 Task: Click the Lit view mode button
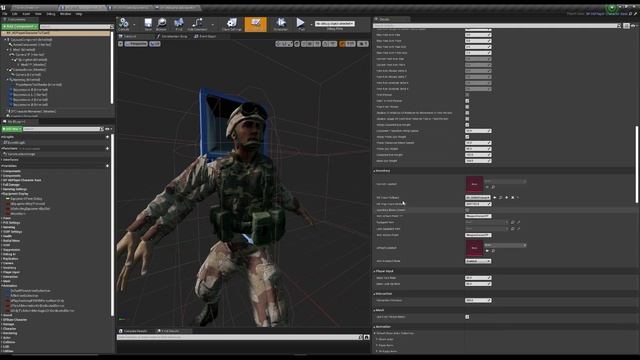click(x=155, y=44)
